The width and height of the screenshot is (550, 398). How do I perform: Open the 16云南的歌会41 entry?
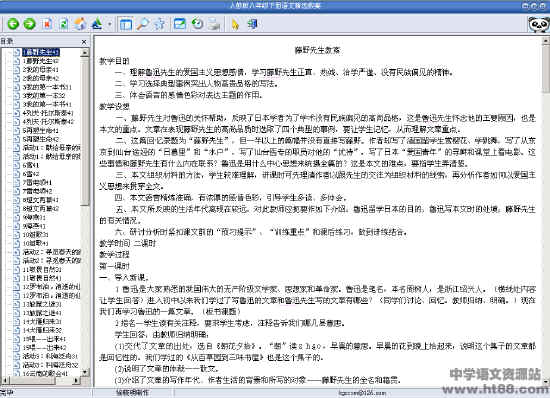45,373
